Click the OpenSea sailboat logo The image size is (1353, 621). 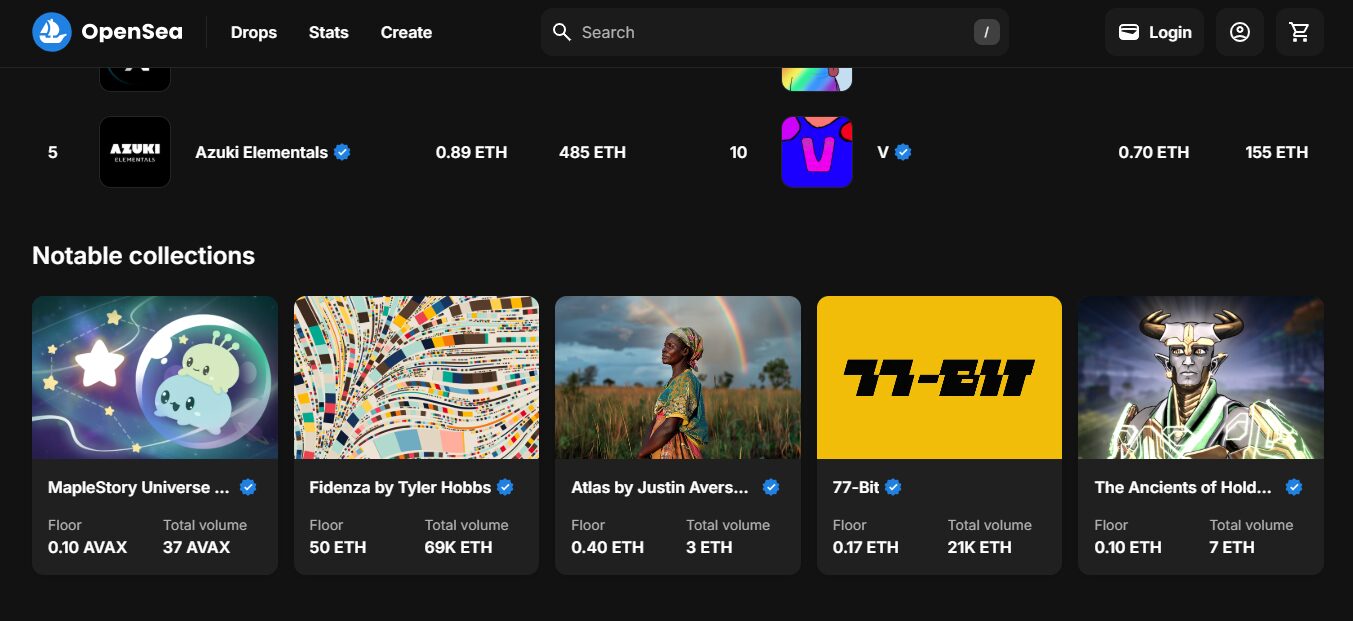52,32
